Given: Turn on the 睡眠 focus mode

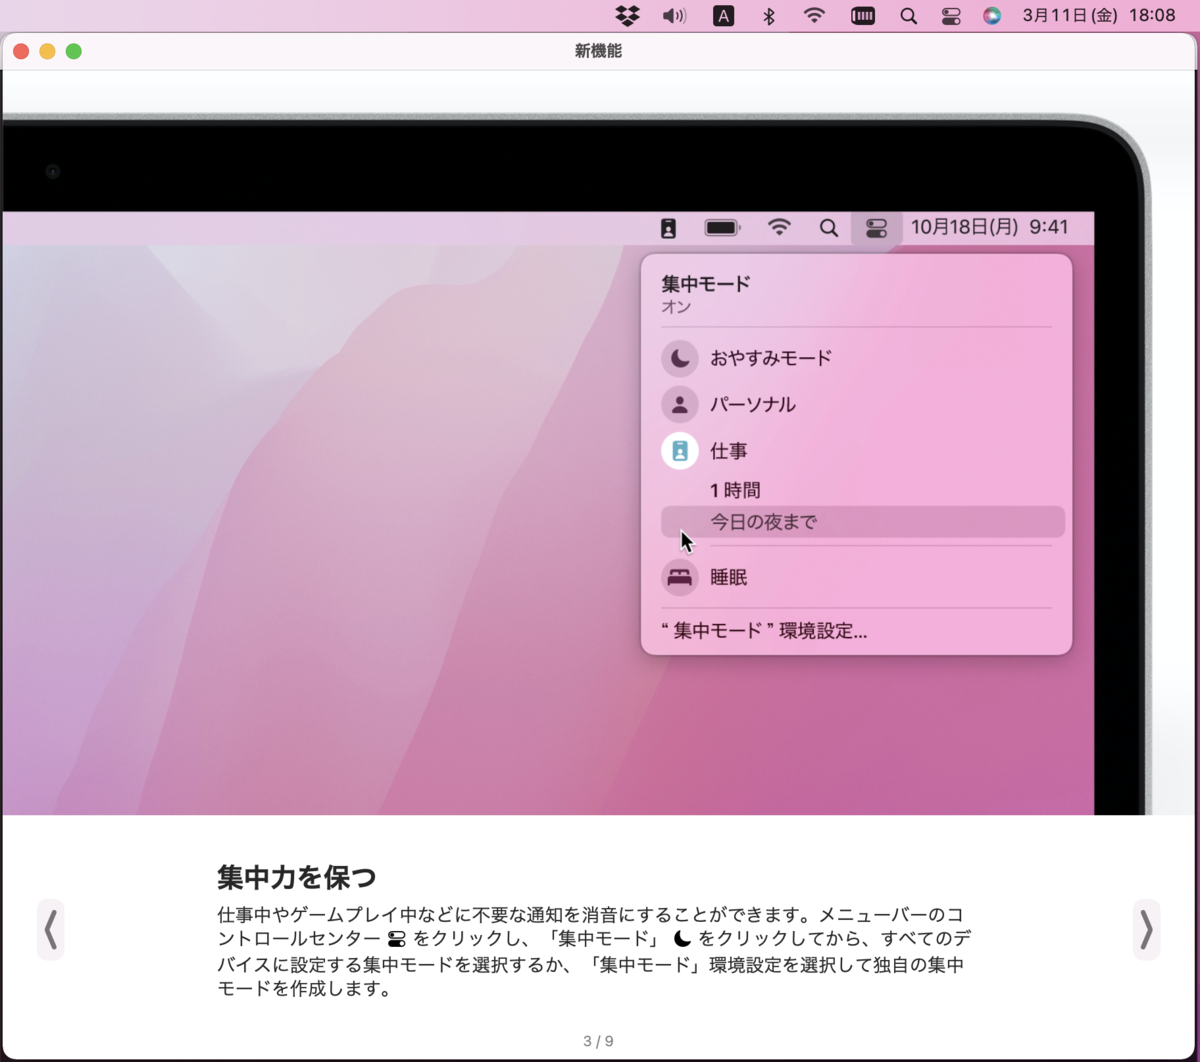Looking at the screenshot, I should [727, 577].
